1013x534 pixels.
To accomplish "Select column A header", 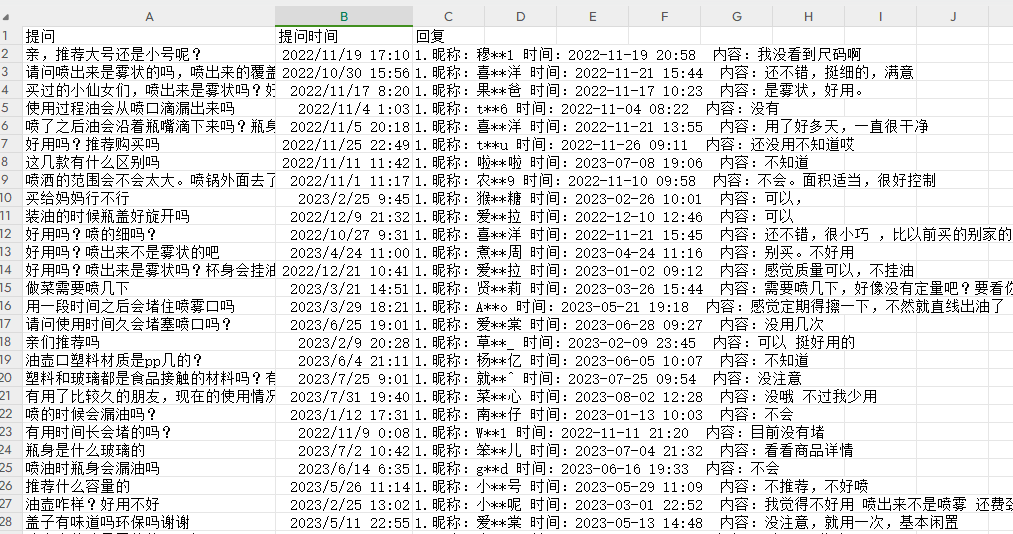I will (x=149, y=16).
